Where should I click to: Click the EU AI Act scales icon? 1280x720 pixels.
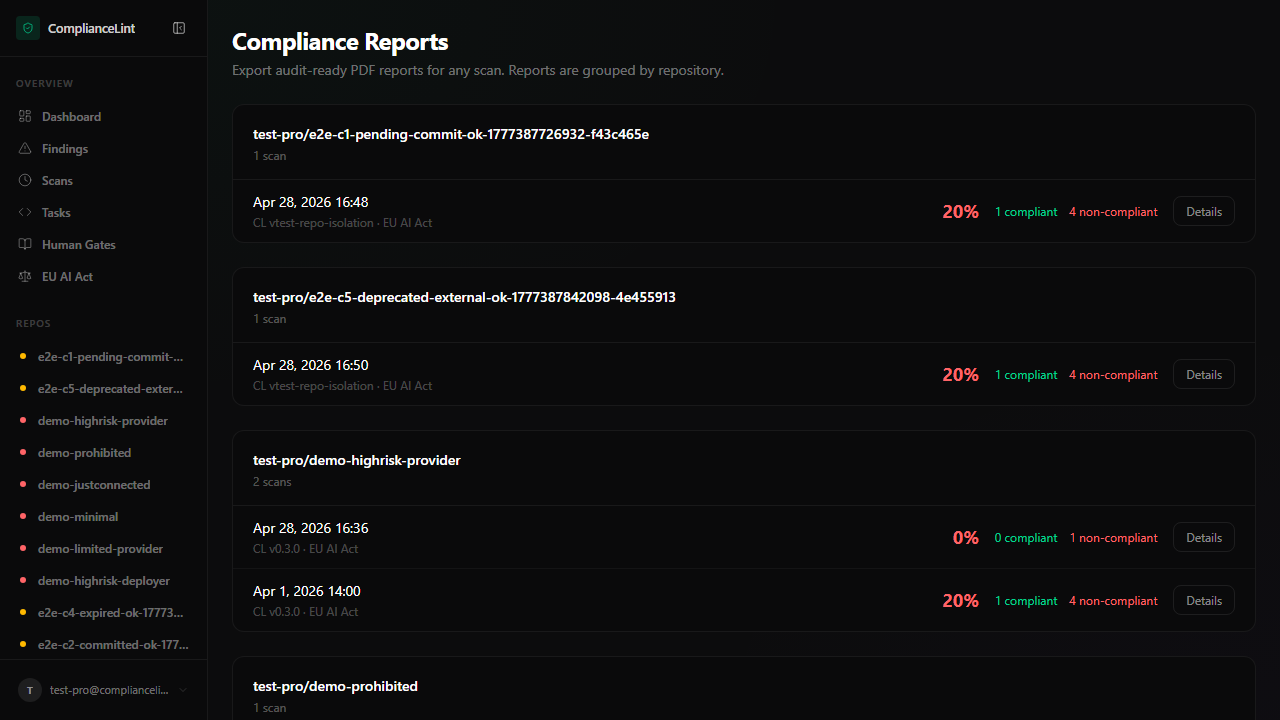tap(25, 277)
